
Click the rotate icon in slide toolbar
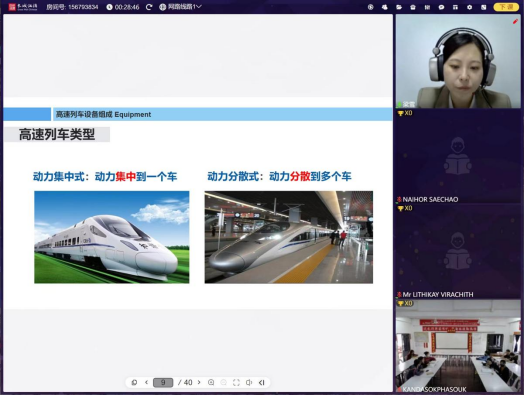[x=134, y=382]
